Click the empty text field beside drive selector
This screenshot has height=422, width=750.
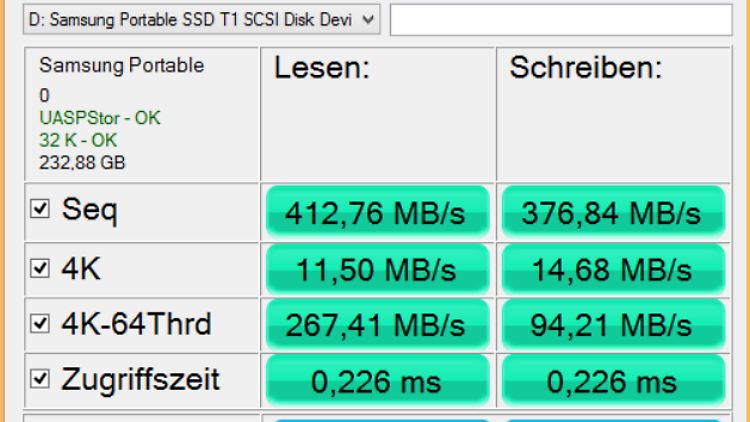click(x=559, y=19)
